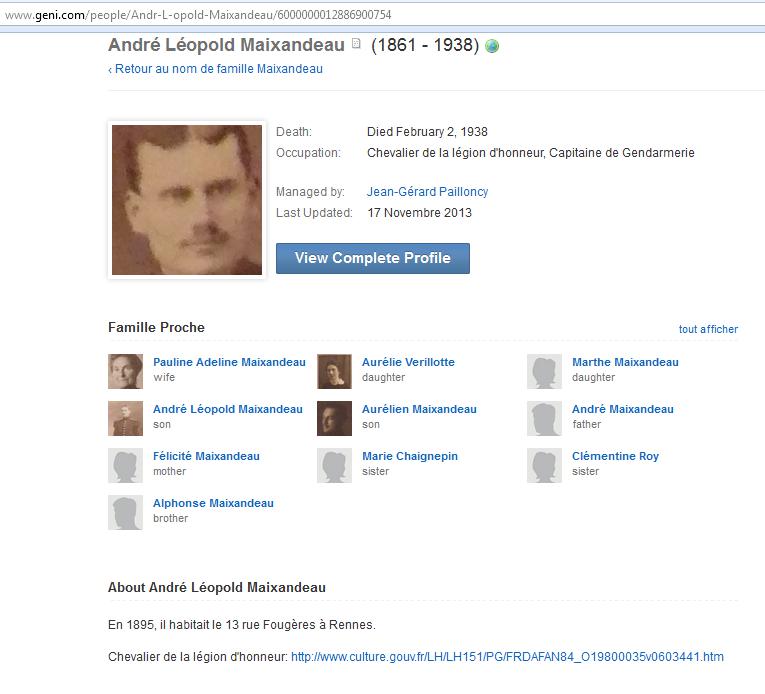This screenshot has height=694, width=765.
Task: Click the small document icon after the name
Action: [356, 43]
